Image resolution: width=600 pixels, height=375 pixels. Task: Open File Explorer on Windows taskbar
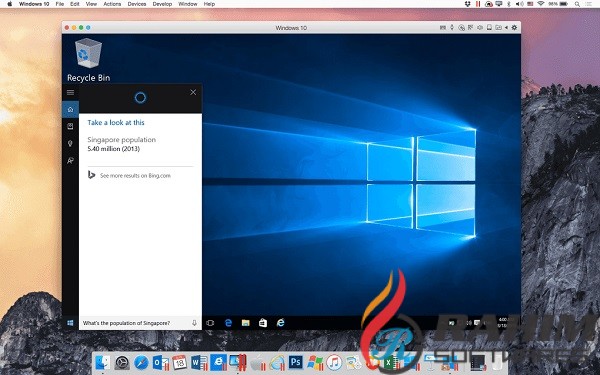point(246,323)
